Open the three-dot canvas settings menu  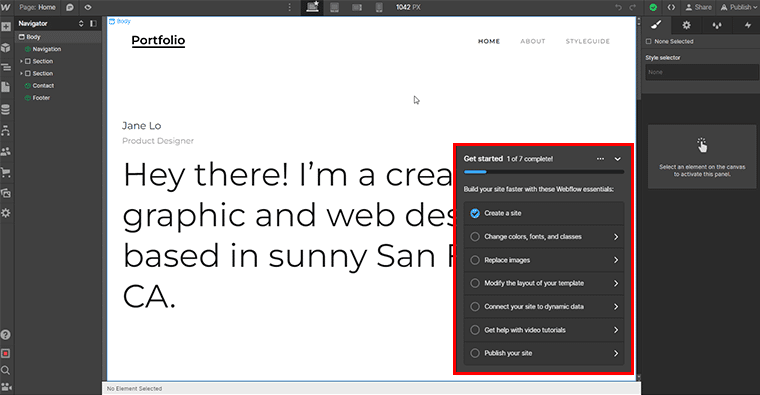[290, 7]
